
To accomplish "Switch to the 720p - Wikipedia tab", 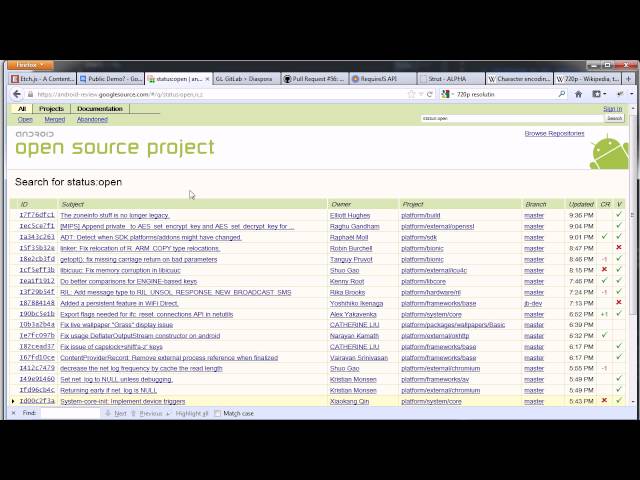I will [x=587, y=79].
